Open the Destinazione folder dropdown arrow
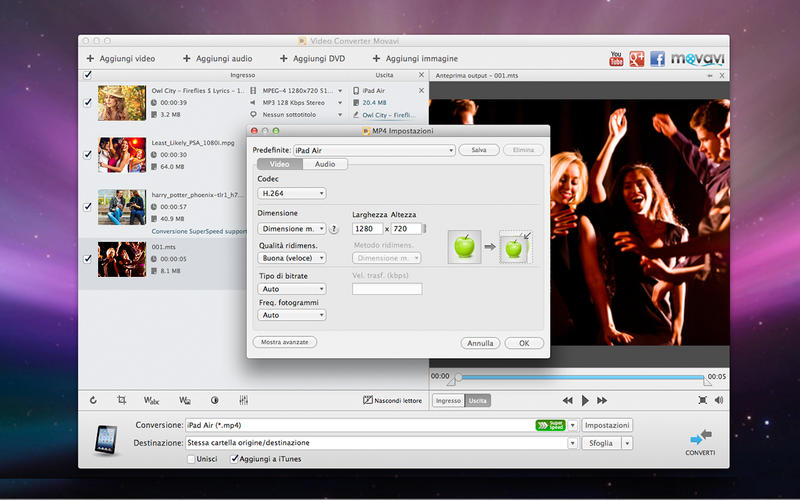800x500 pixels. [x=572, y=443]
